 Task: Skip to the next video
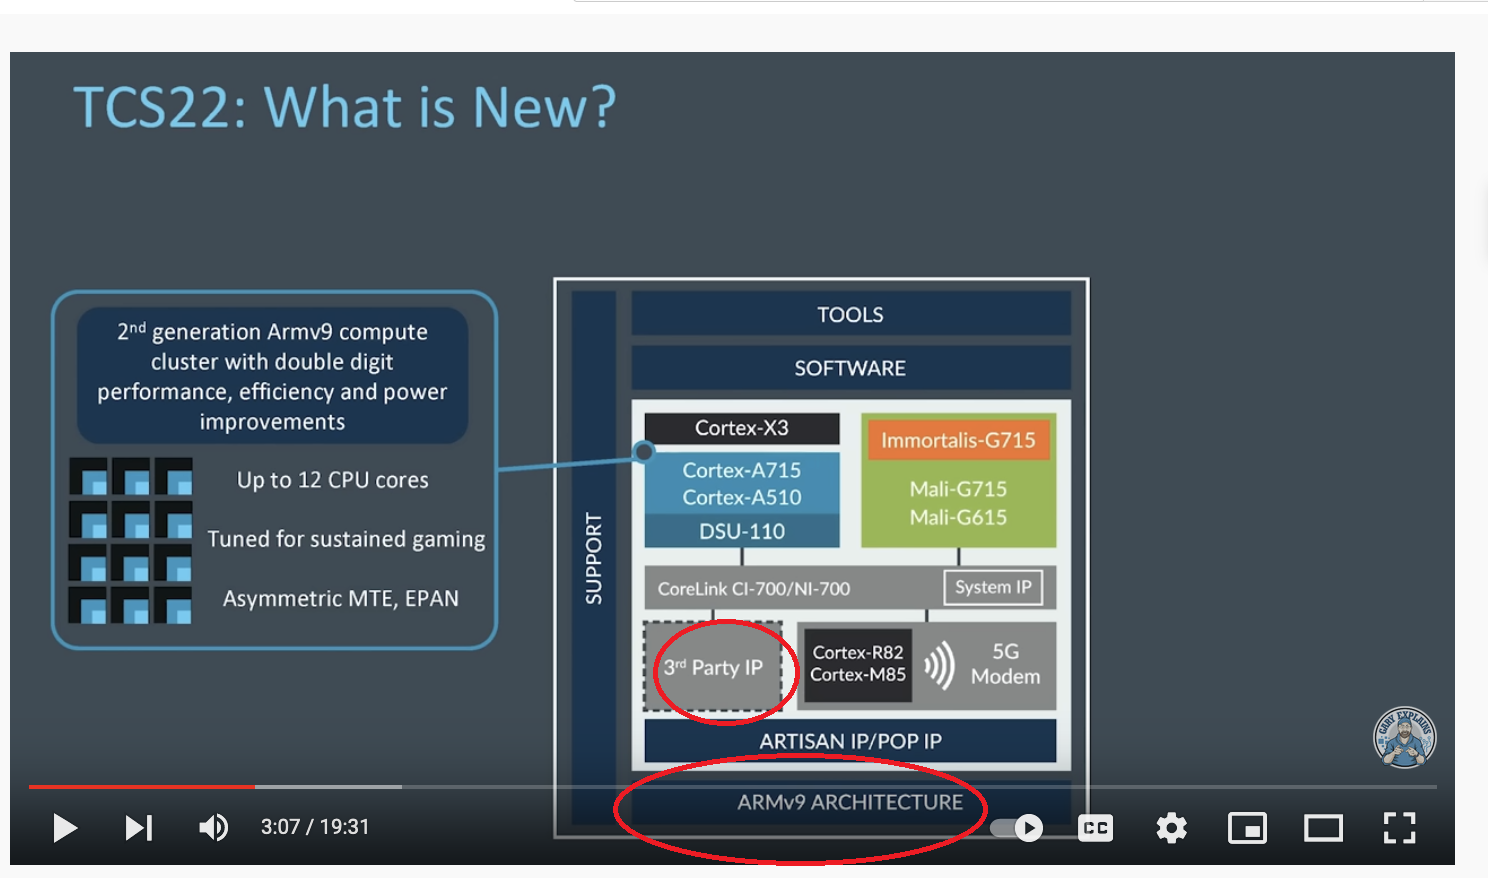click(138, 828)
